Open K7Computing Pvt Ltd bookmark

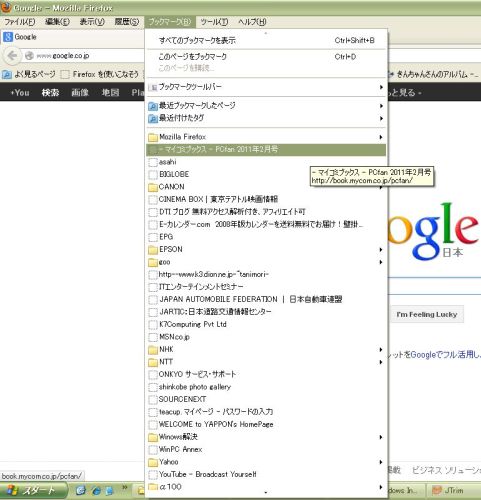pyautogui.click(x=266, y=324)
